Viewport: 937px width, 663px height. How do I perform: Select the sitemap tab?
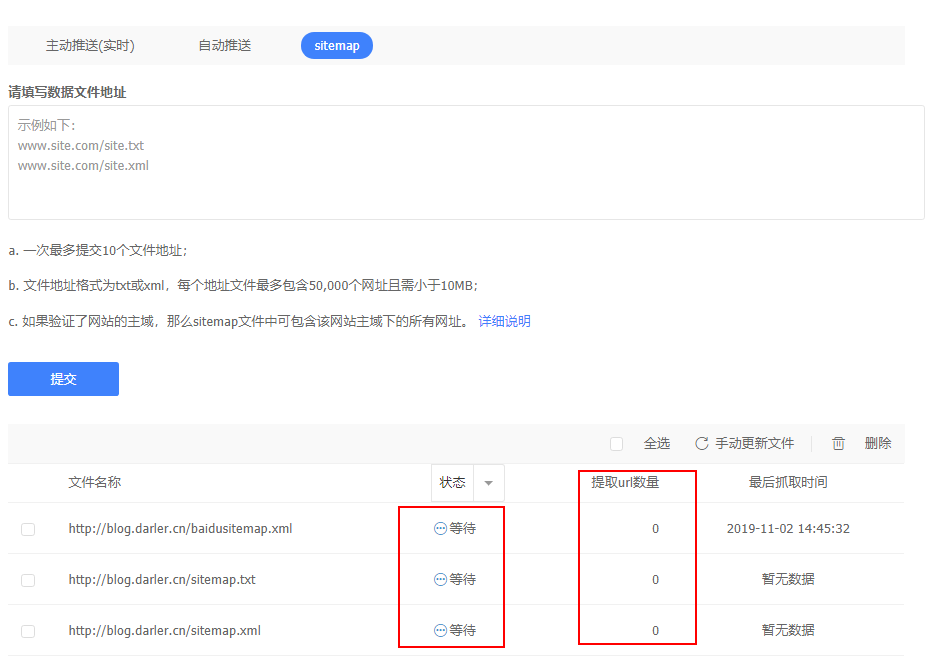click(336, 46)
